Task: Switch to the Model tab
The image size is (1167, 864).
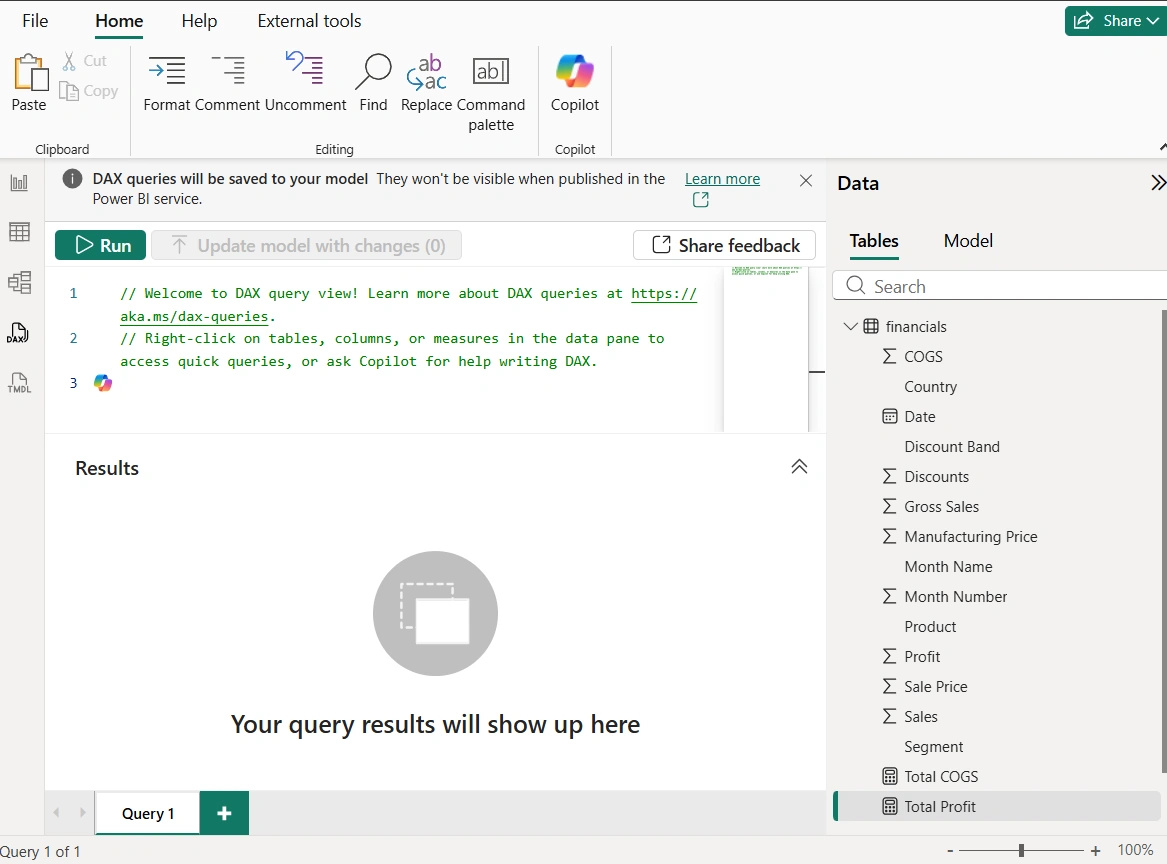Action: point(968,240)
